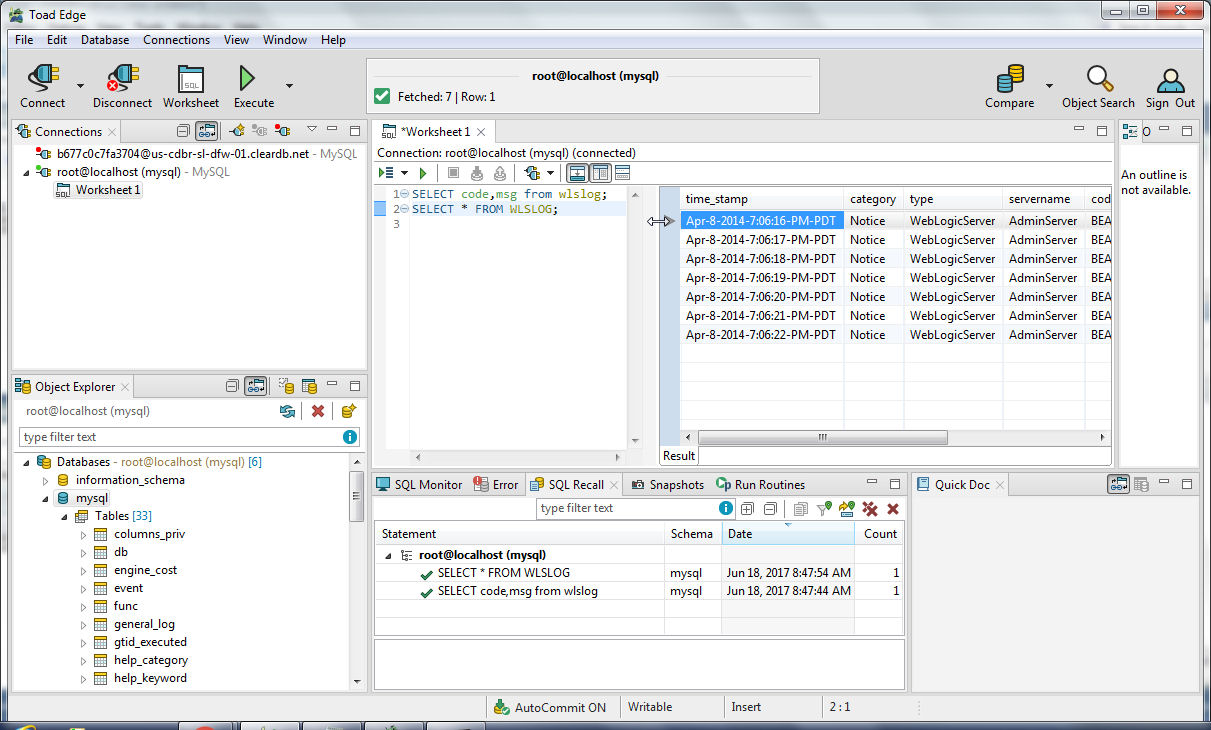Click the create new database icon
Image resolution: width=1211 pixels, height=730 pixels.
349,411
